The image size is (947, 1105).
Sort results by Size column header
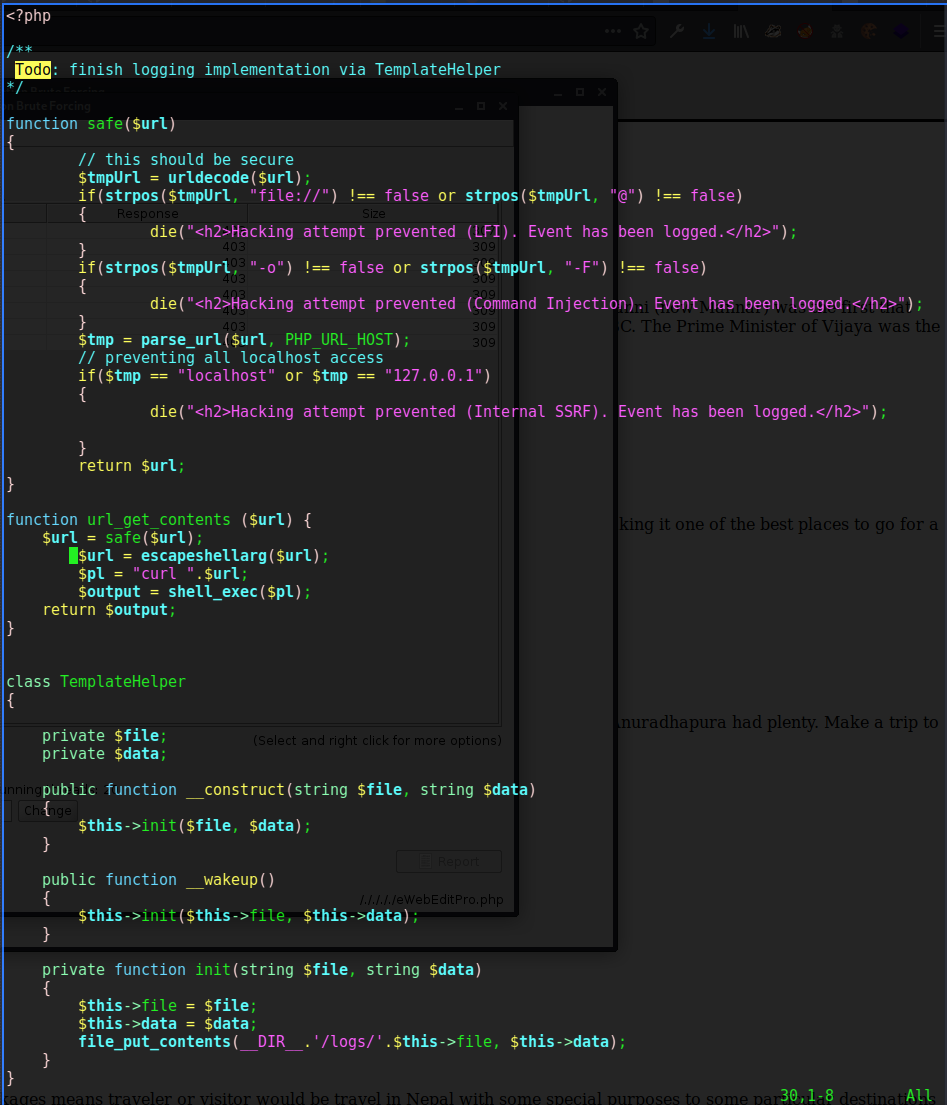[373, 213]
